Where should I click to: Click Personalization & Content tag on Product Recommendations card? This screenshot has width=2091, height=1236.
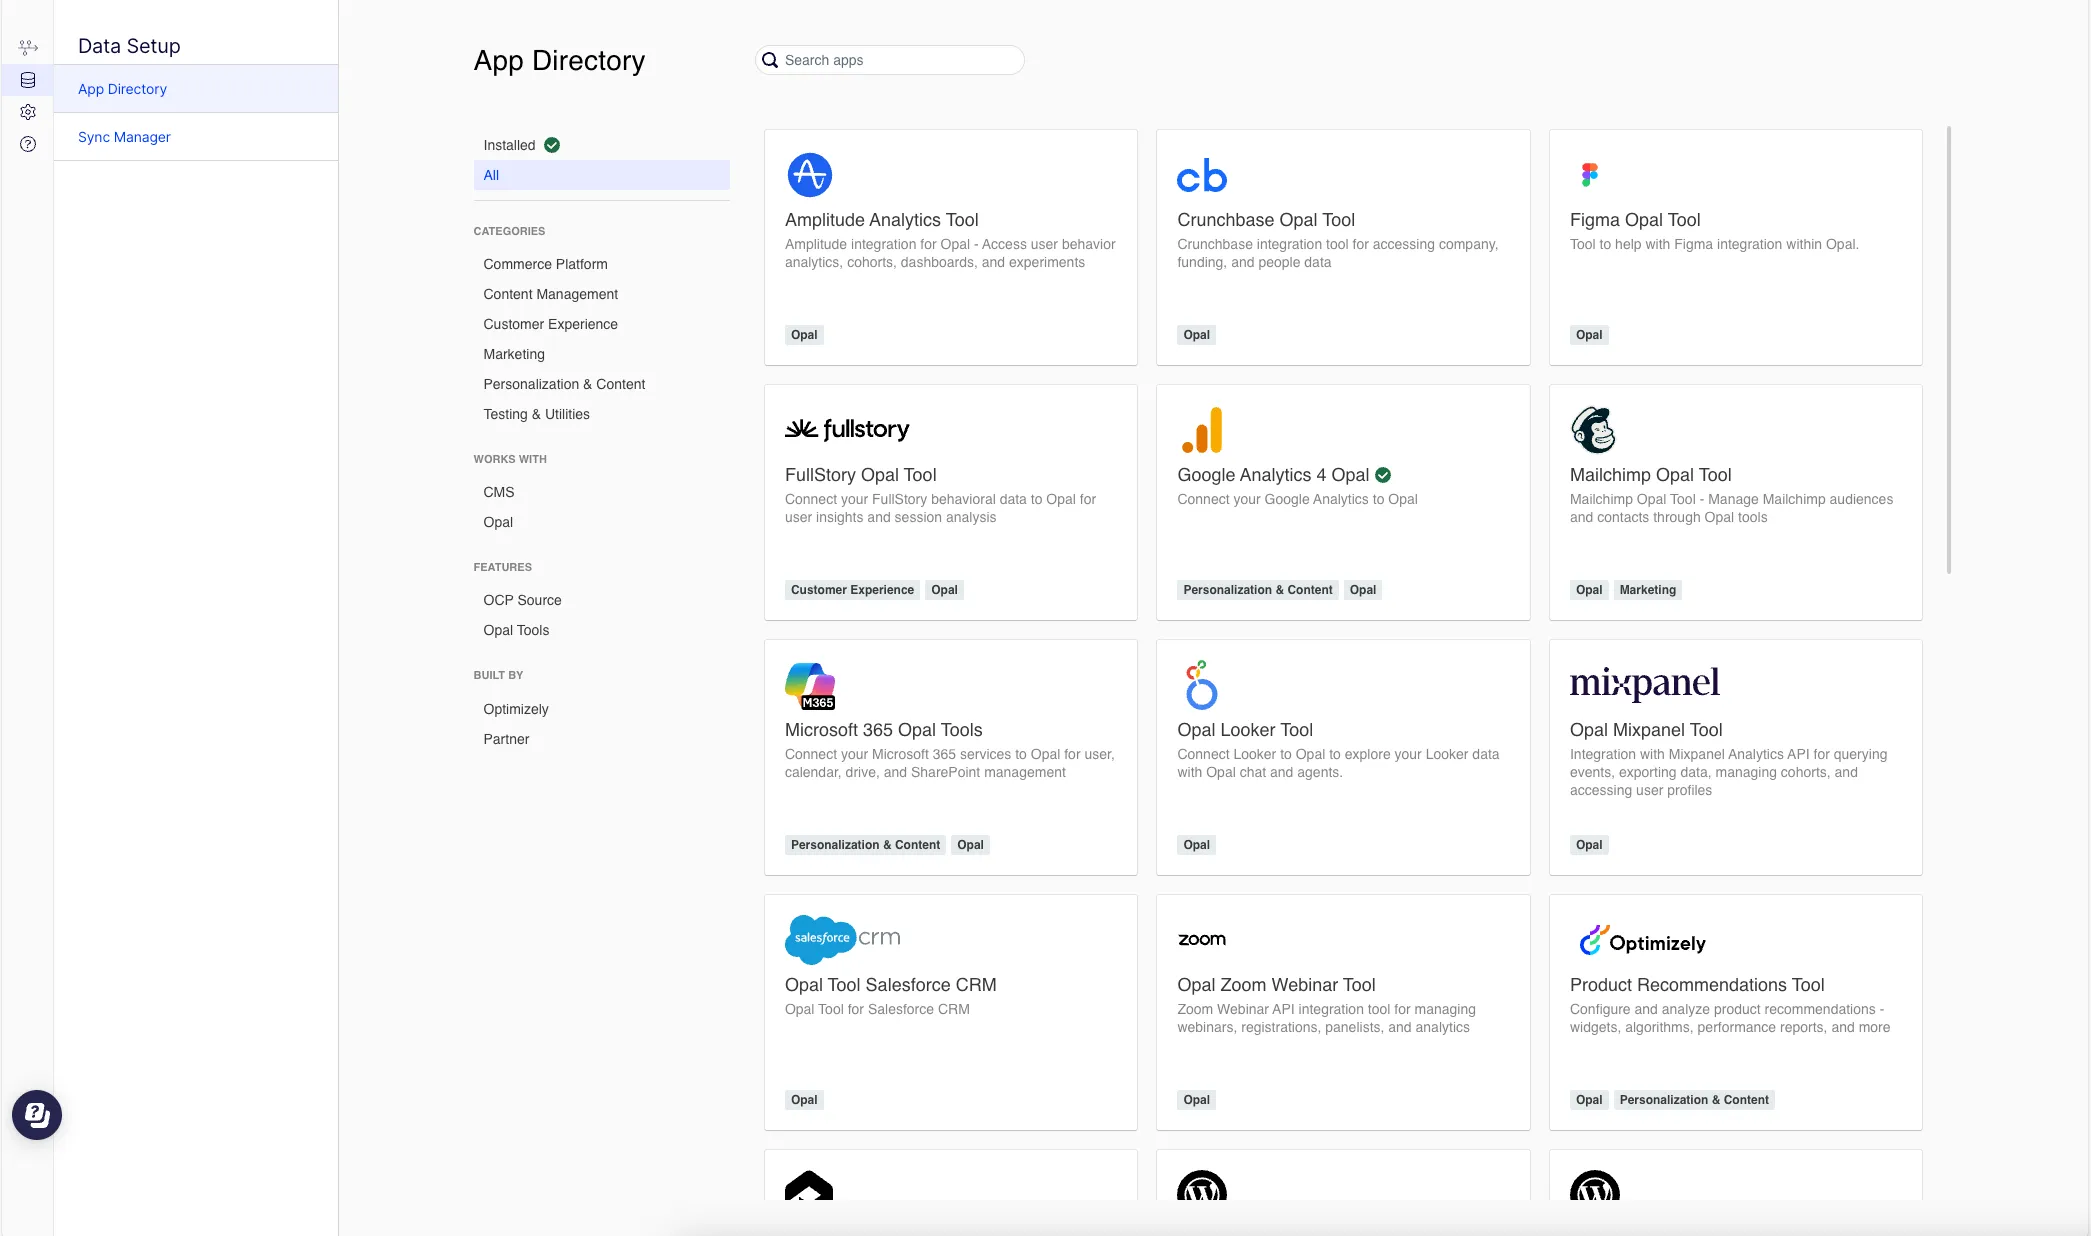[x=1694, y=1100]
